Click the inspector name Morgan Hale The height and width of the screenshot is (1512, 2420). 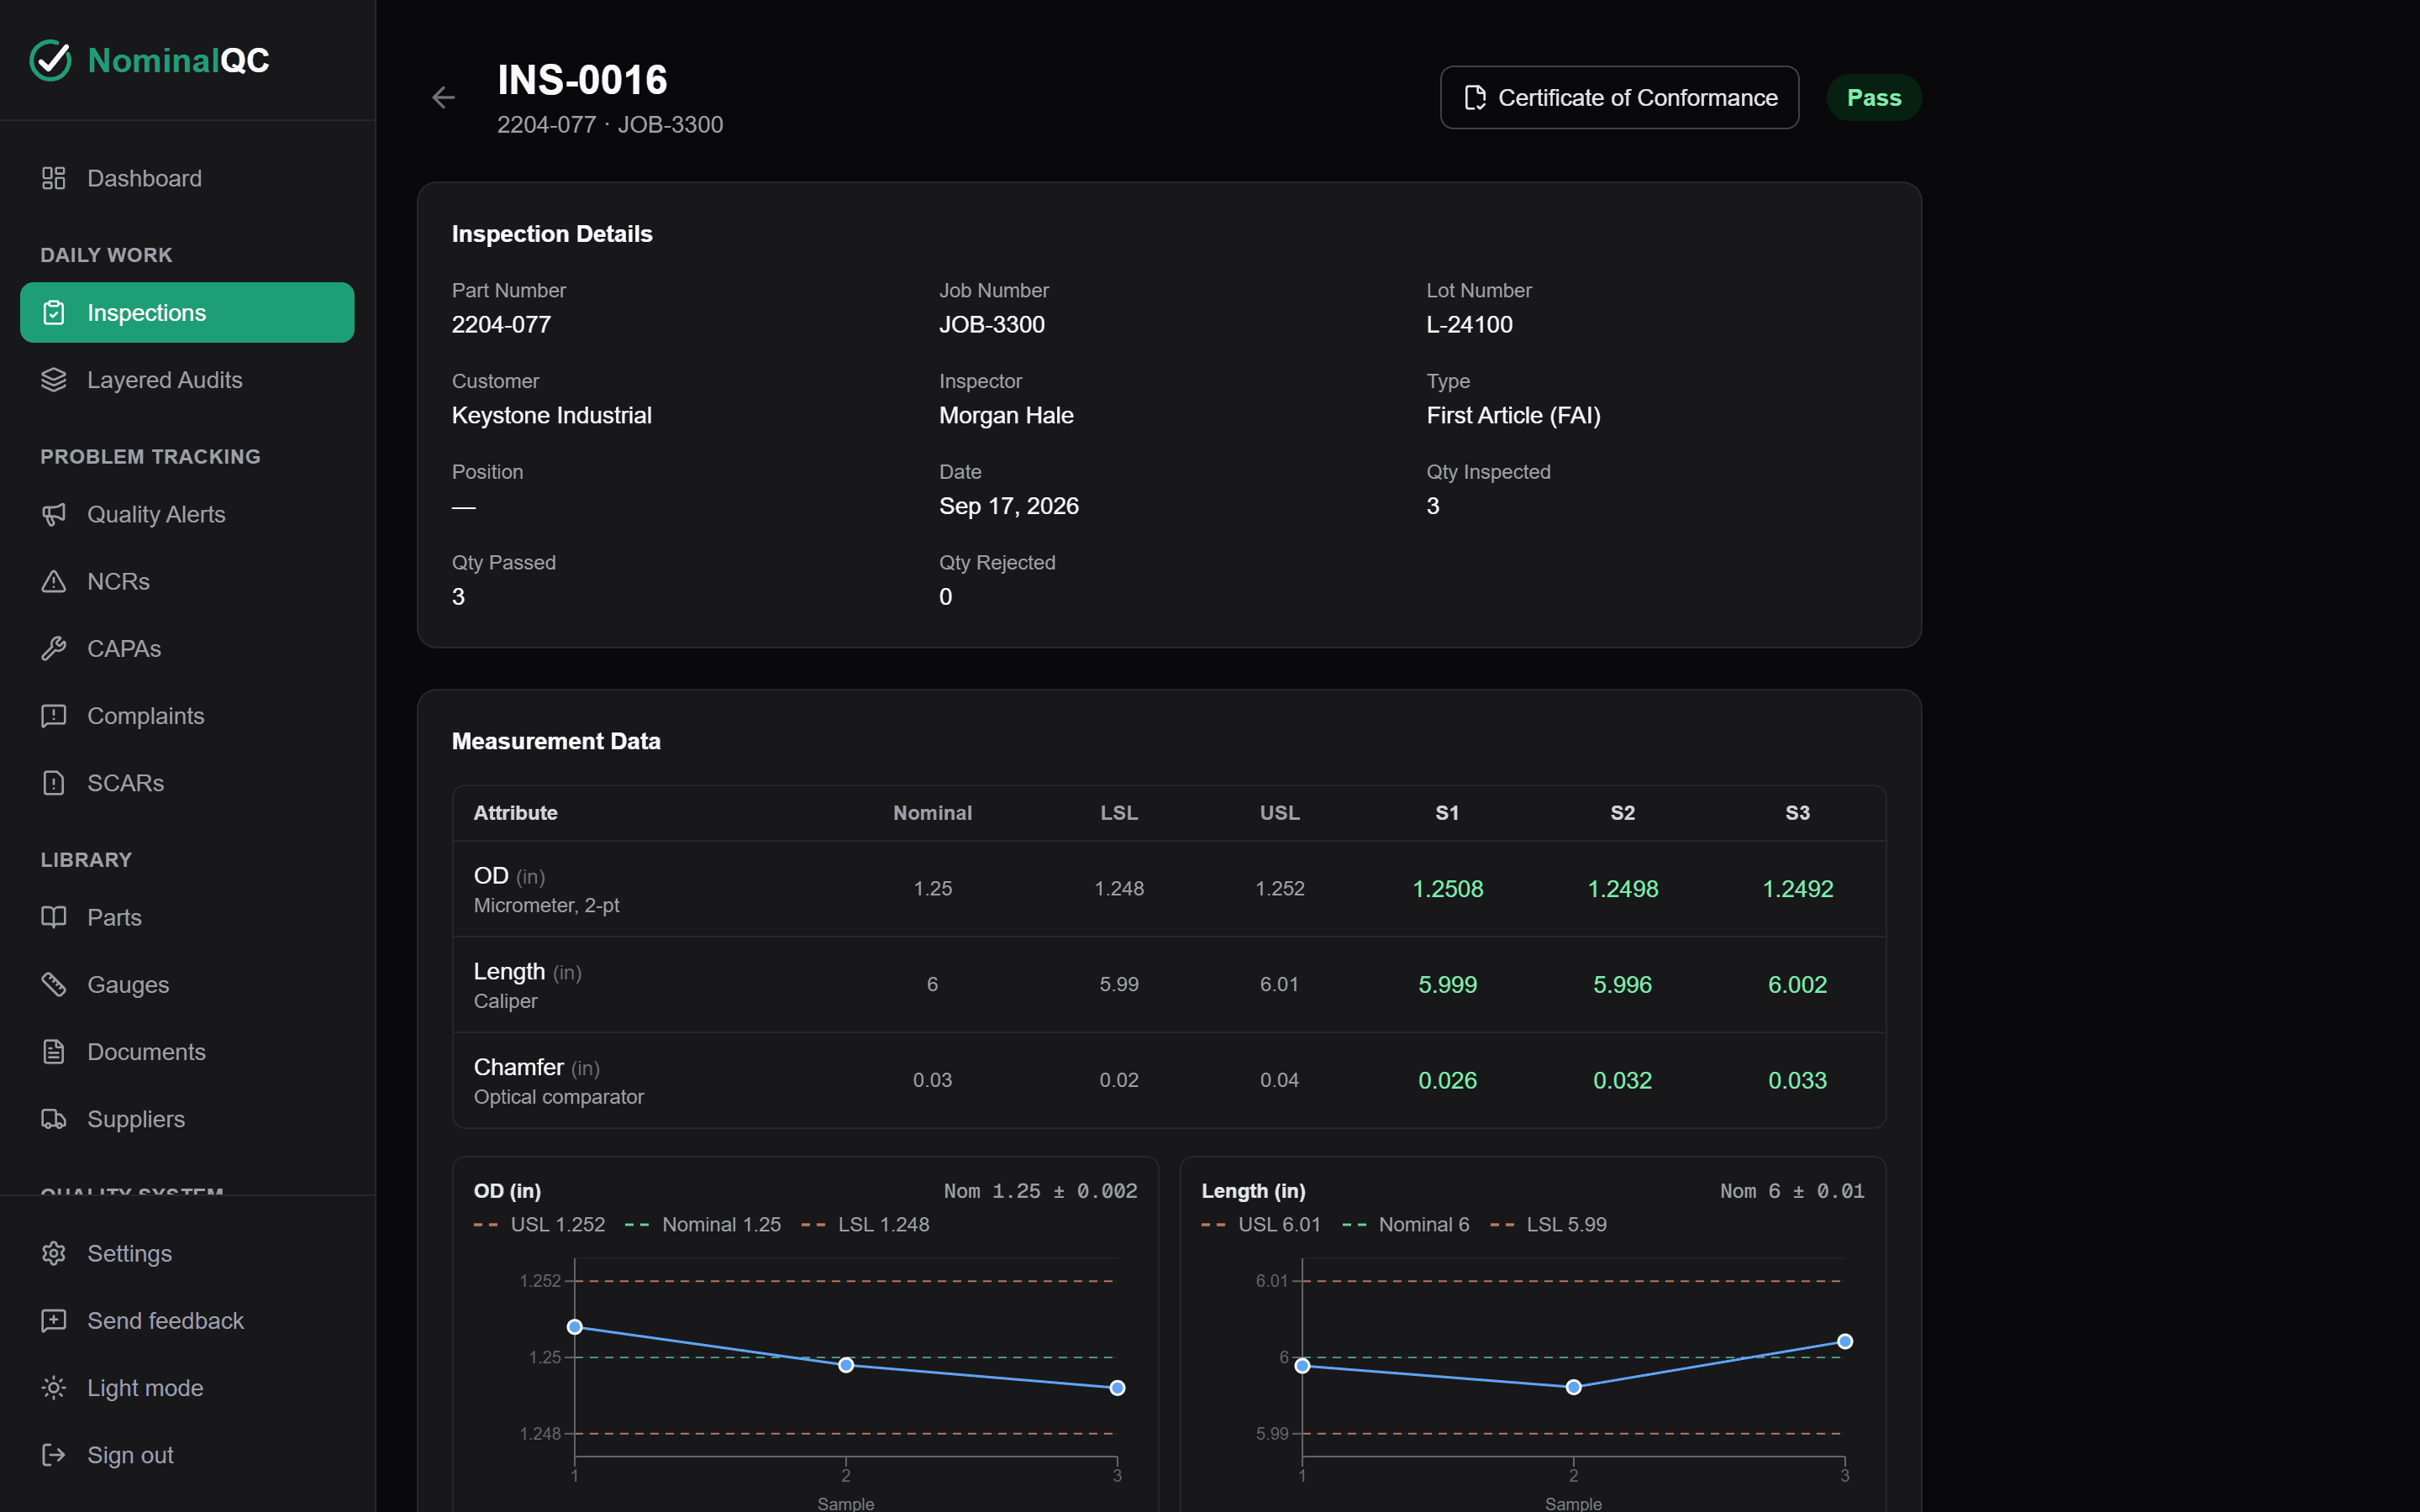[1006, 415]
